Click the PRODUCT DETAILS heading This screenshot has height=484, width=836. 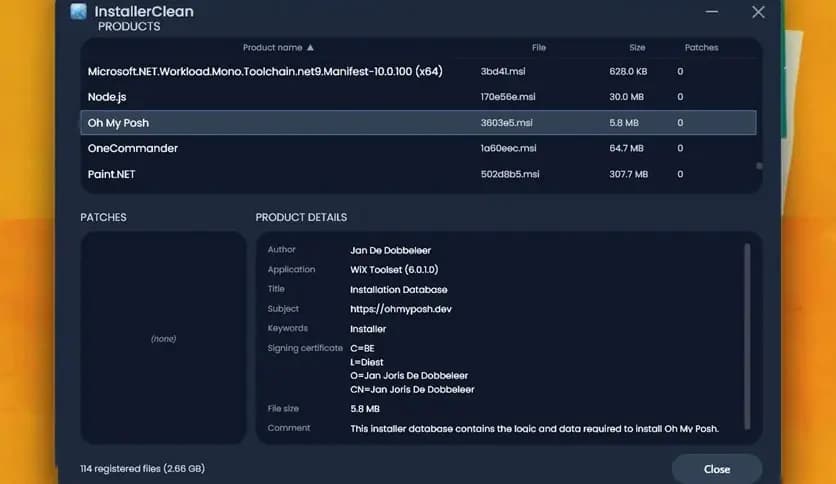click(x=301, y=217)
